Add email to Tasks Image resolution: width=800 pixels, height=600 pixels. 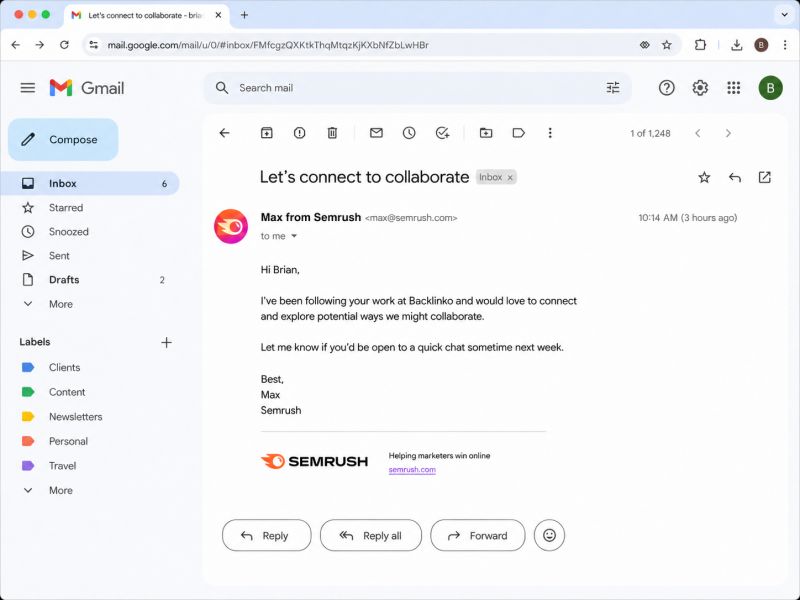pos(442,133)
